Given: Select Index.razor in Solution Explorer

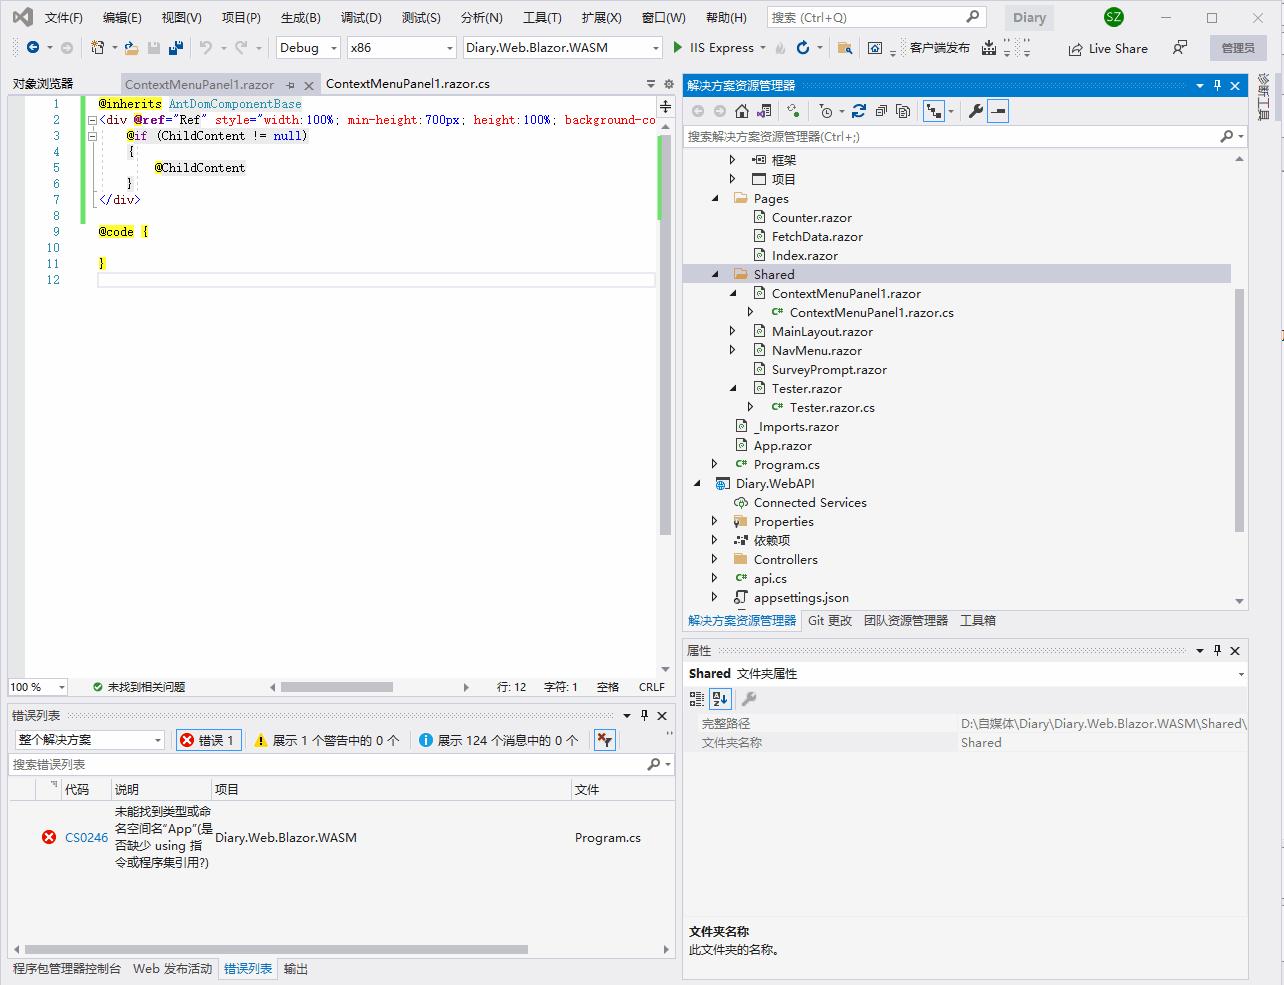Looking at the screenshot, I should point(804,256).
